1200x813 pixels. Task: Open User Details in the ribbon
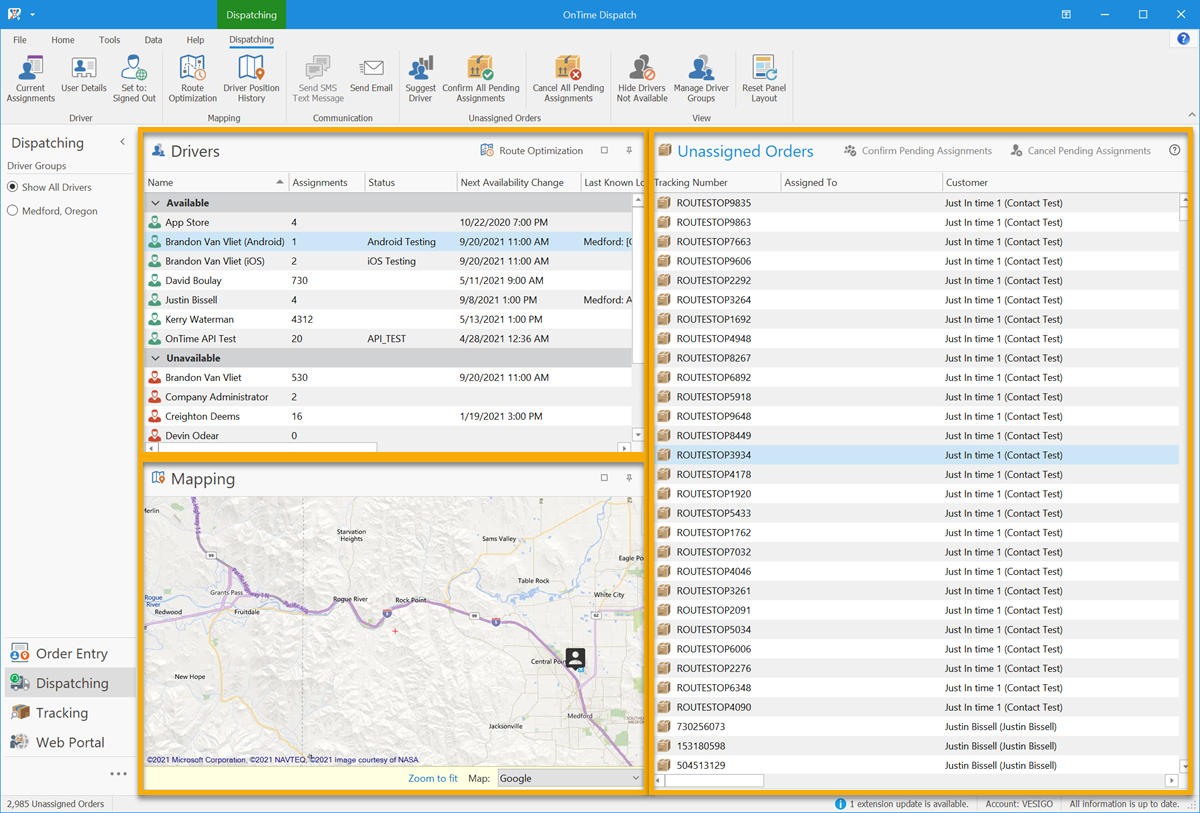(84, 75)
